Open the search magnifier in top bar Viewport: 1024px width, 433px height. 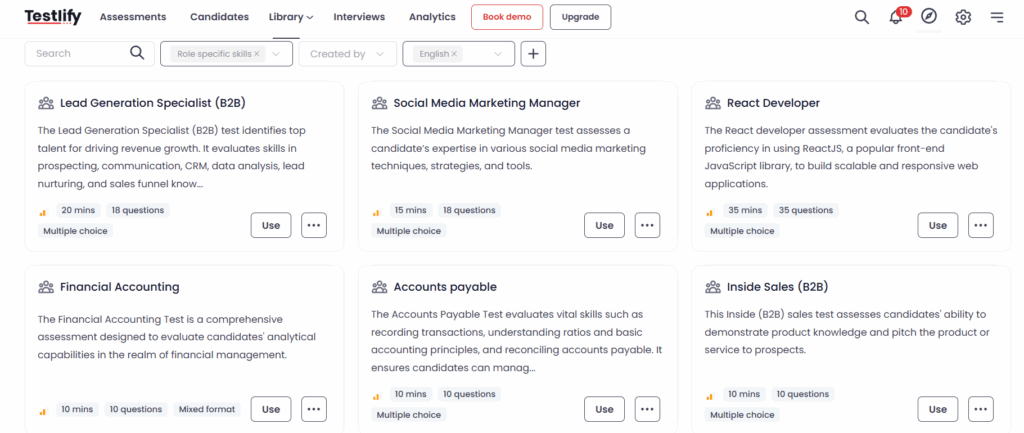pyautogui.click(x=862, y=17)
